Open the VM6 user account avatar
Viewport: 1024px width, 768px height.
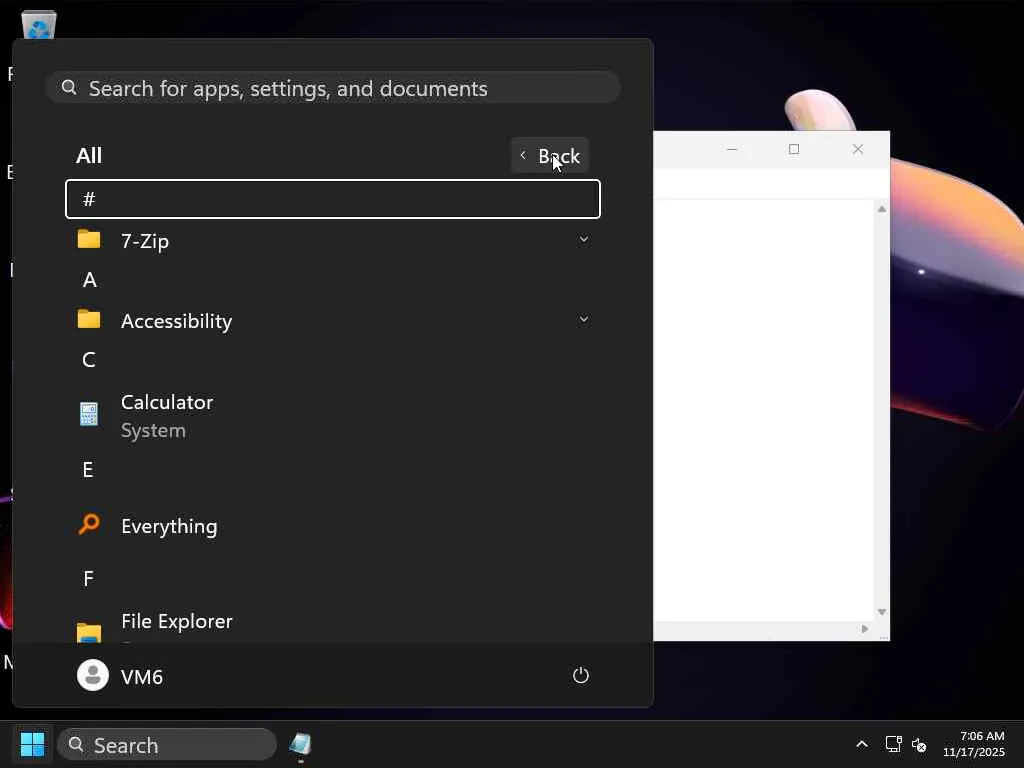(x=93, y=675)
